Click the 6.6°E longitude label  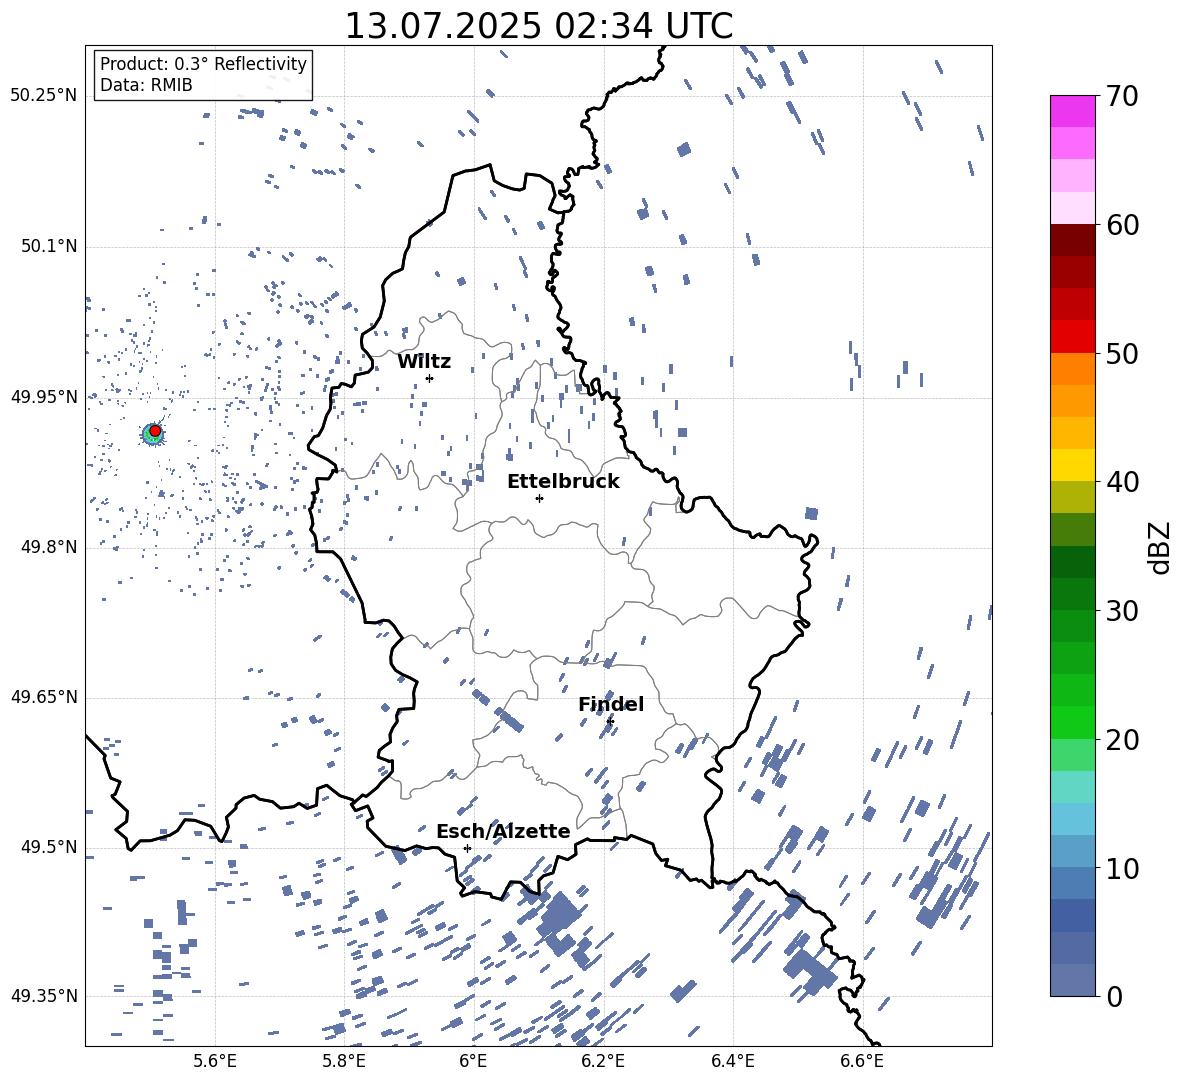point(862,1061)
